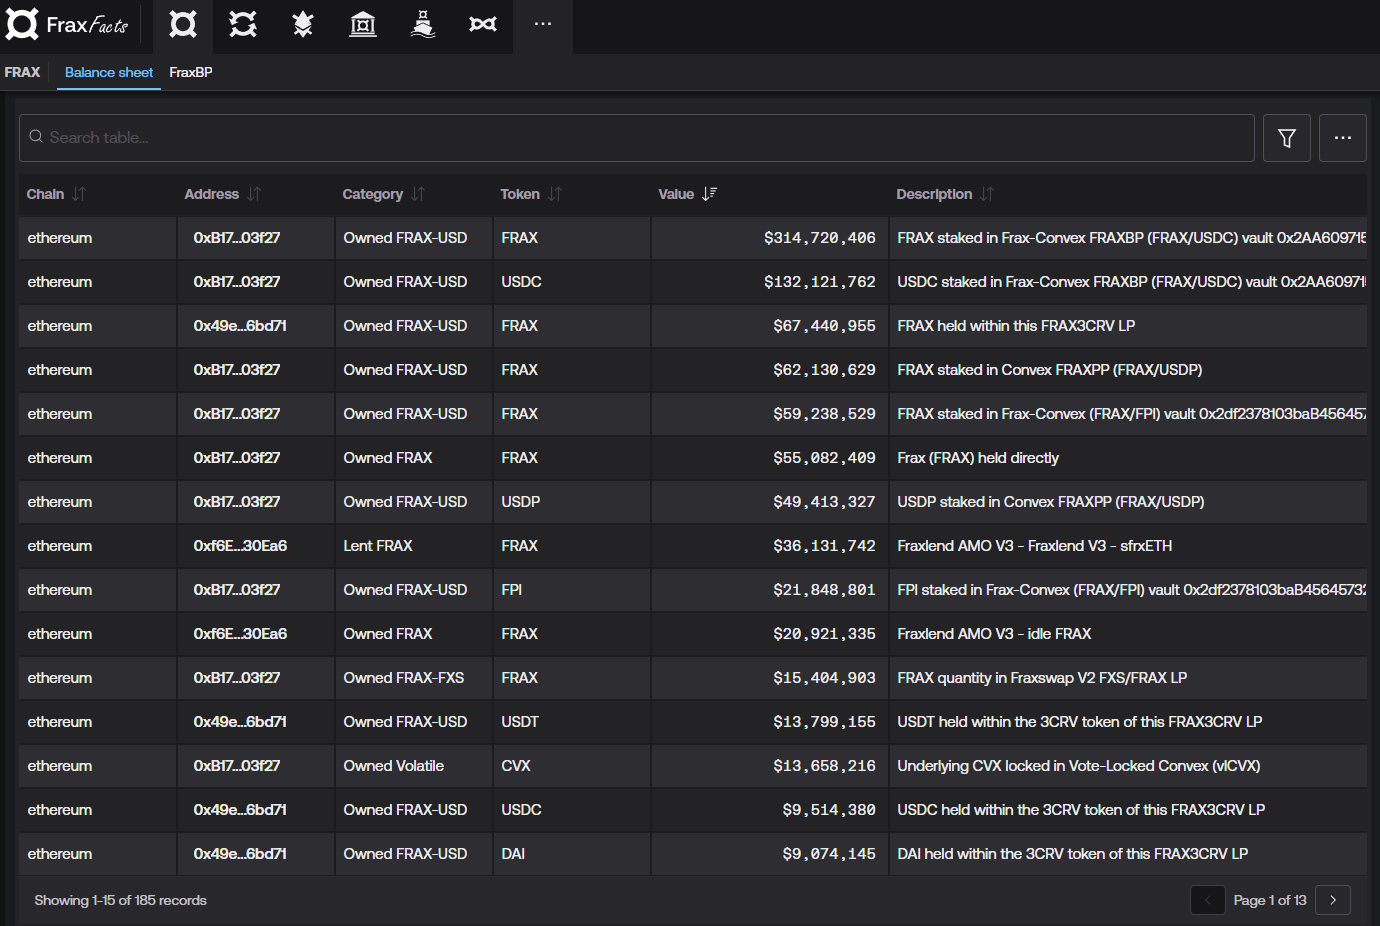Open the Frax Facts logo home link
1380x926 pixels.
point(67,24)
